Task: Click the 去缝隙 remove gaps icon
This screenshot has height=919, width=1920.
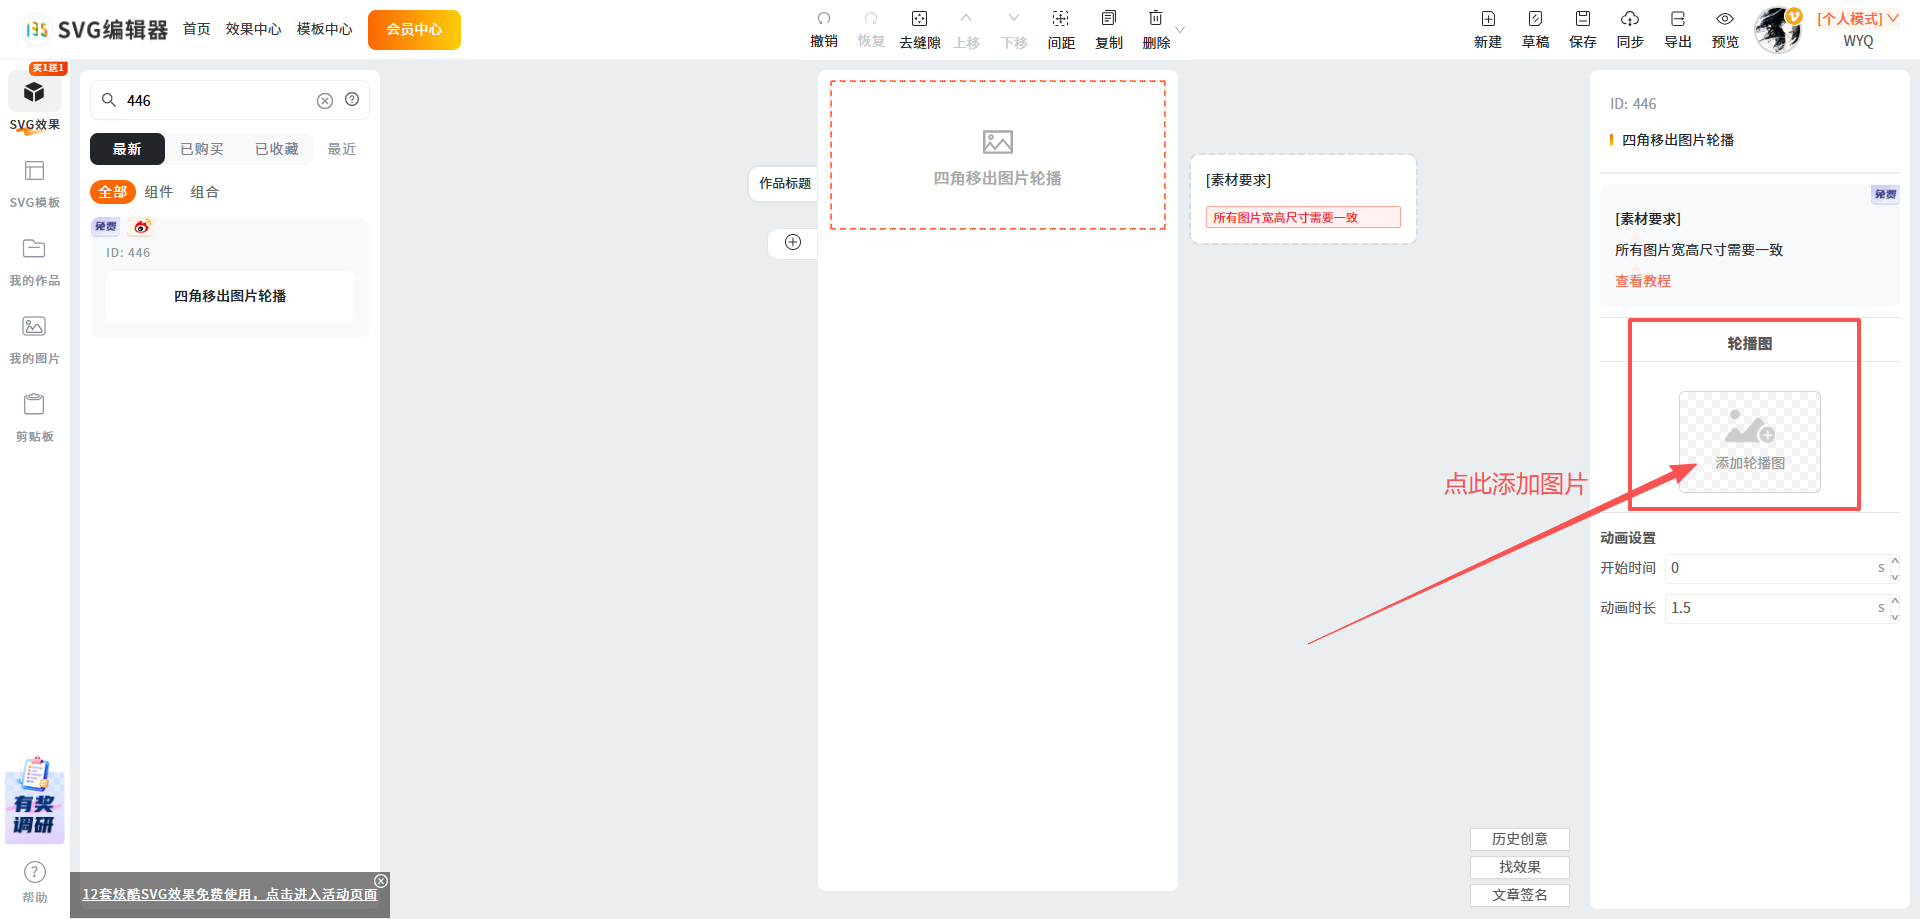Action: [919, 19]
